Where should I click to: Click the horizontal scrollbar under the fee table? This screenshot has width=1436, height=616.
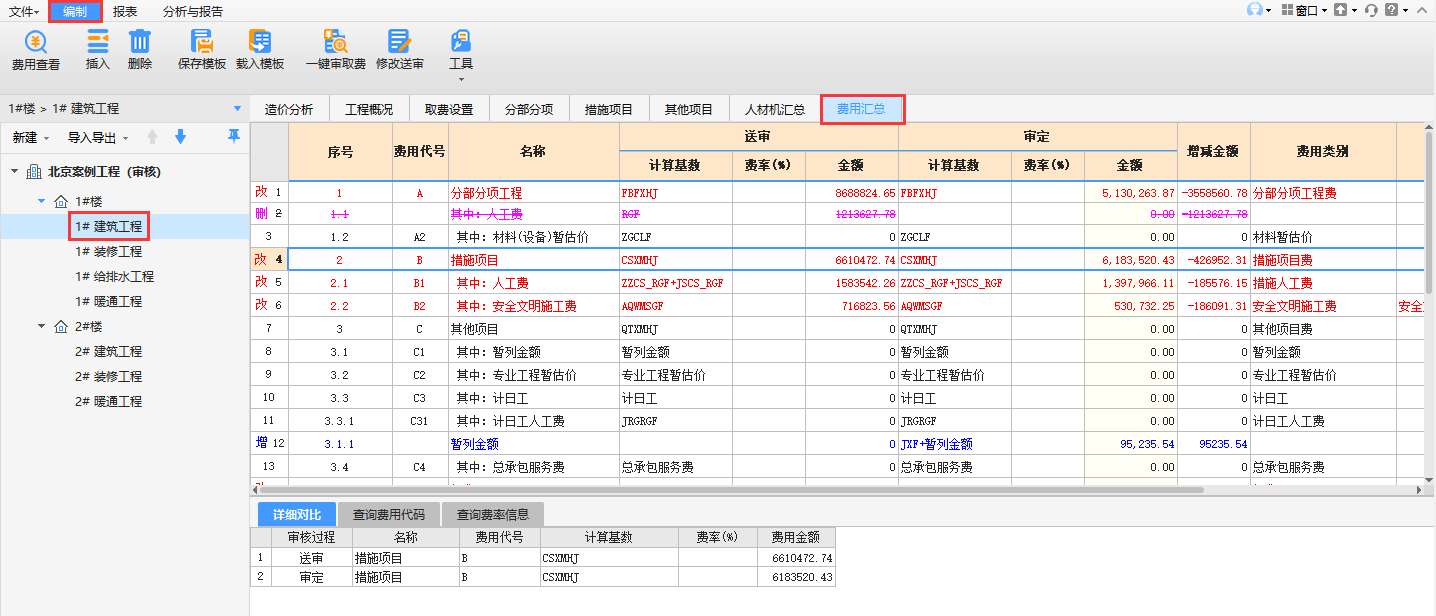[700, 490]
